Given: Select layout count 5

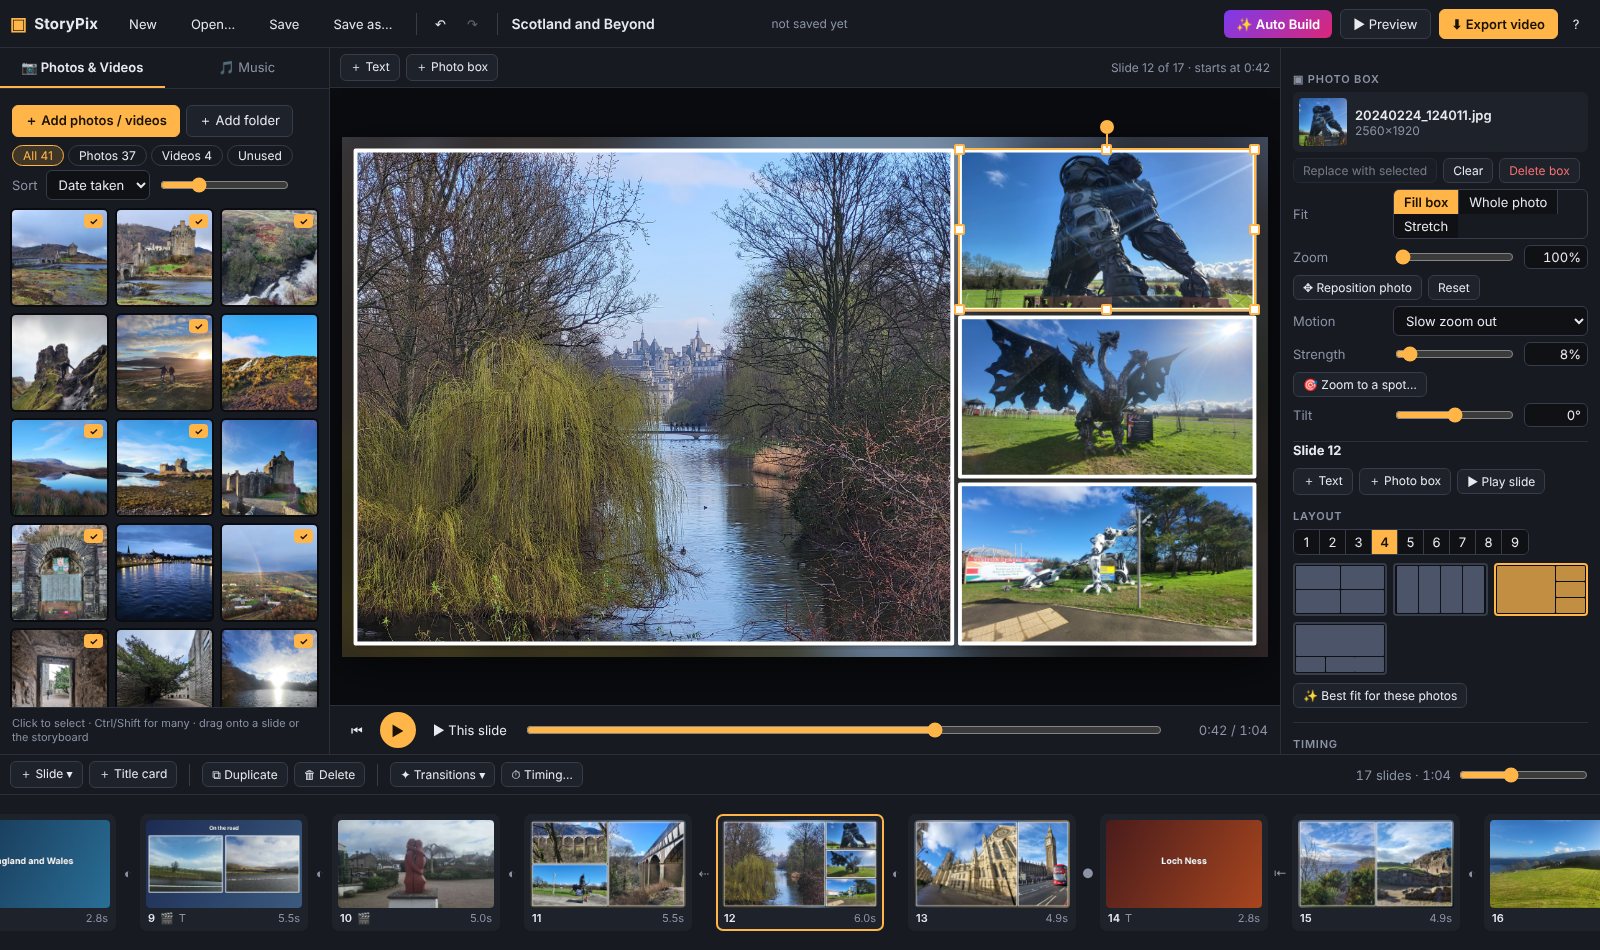Looking at the screenshot, I should point(1410,542).
